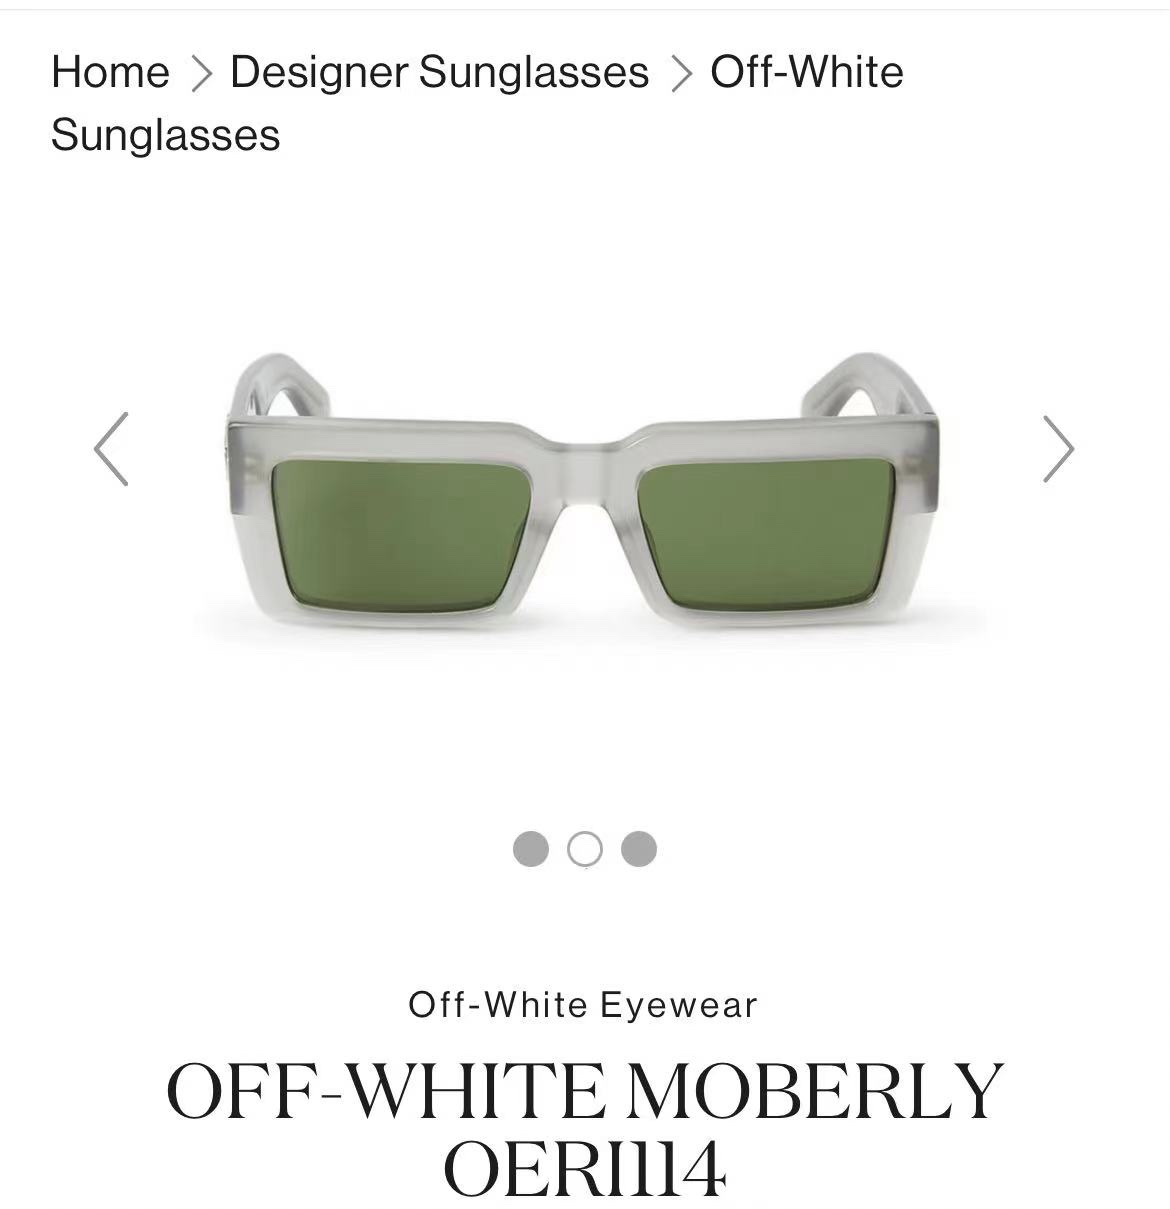The height and width of the screenshot is (1209, 1170).
Task: Click the chevron after Designer Sunglasses
Action: (681, 73)
